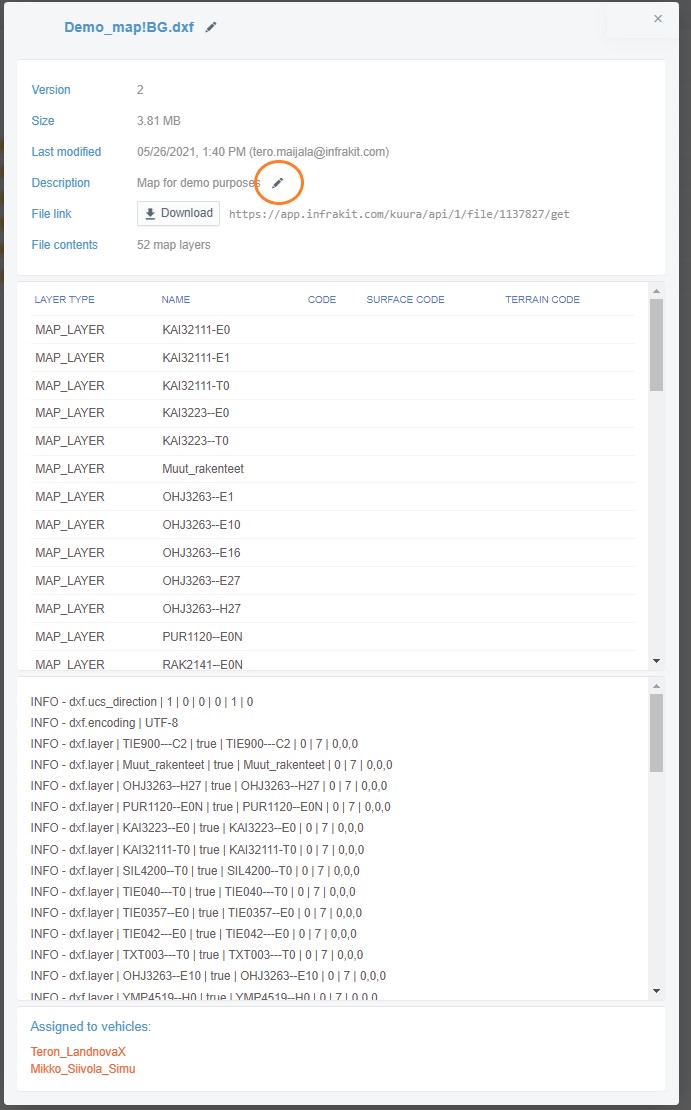Click the SIL4200--T0 log line

(195, 871)
